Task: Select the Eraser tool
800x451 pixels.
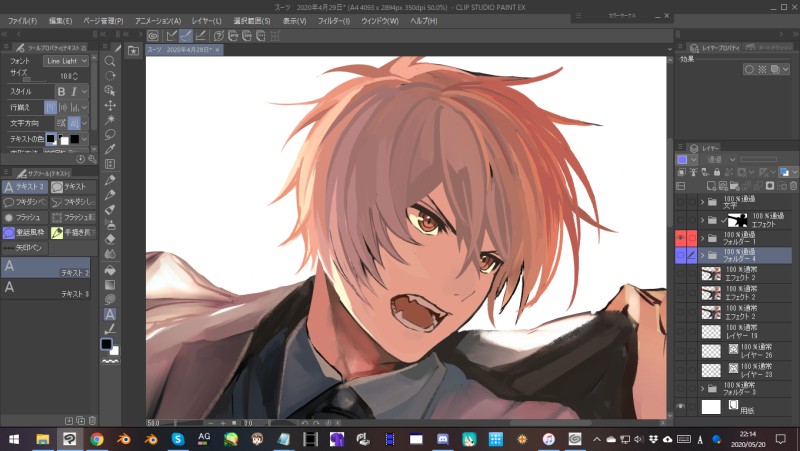Action: (110, 239)
